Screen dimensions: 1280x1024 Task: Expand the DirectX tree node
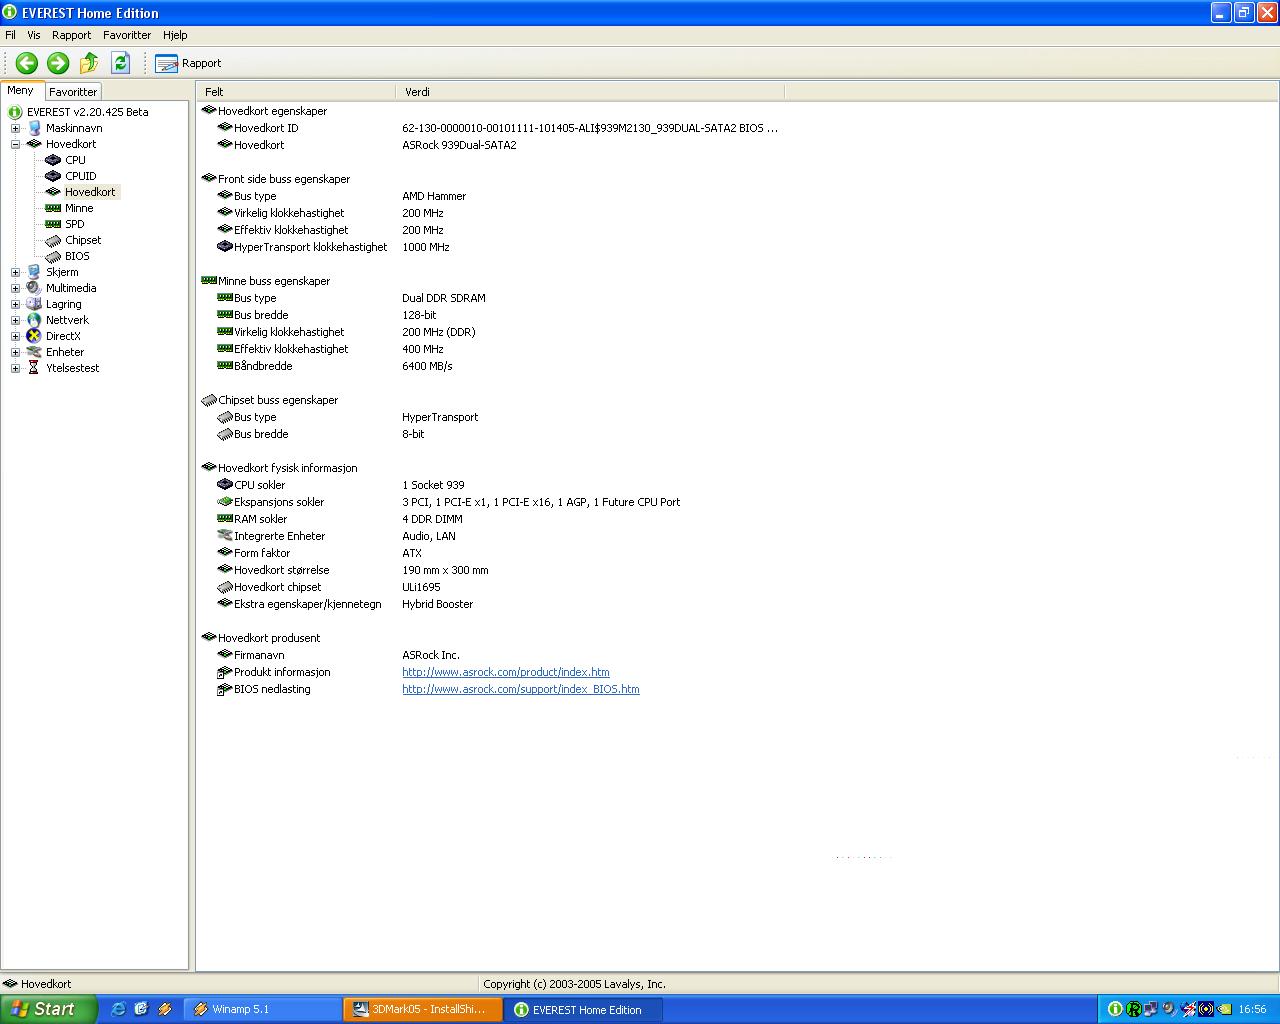point(15,336)
